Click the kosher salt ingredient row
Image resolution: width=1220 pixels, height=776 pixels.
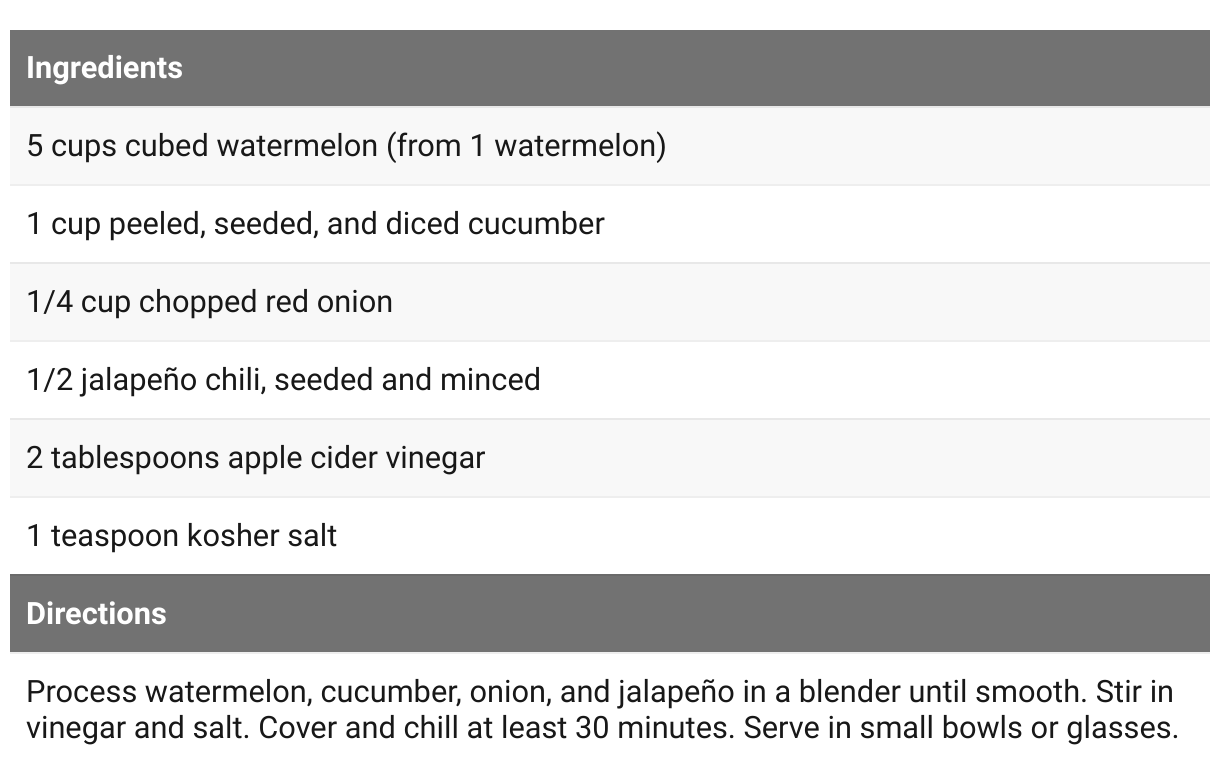pos(181,535)
